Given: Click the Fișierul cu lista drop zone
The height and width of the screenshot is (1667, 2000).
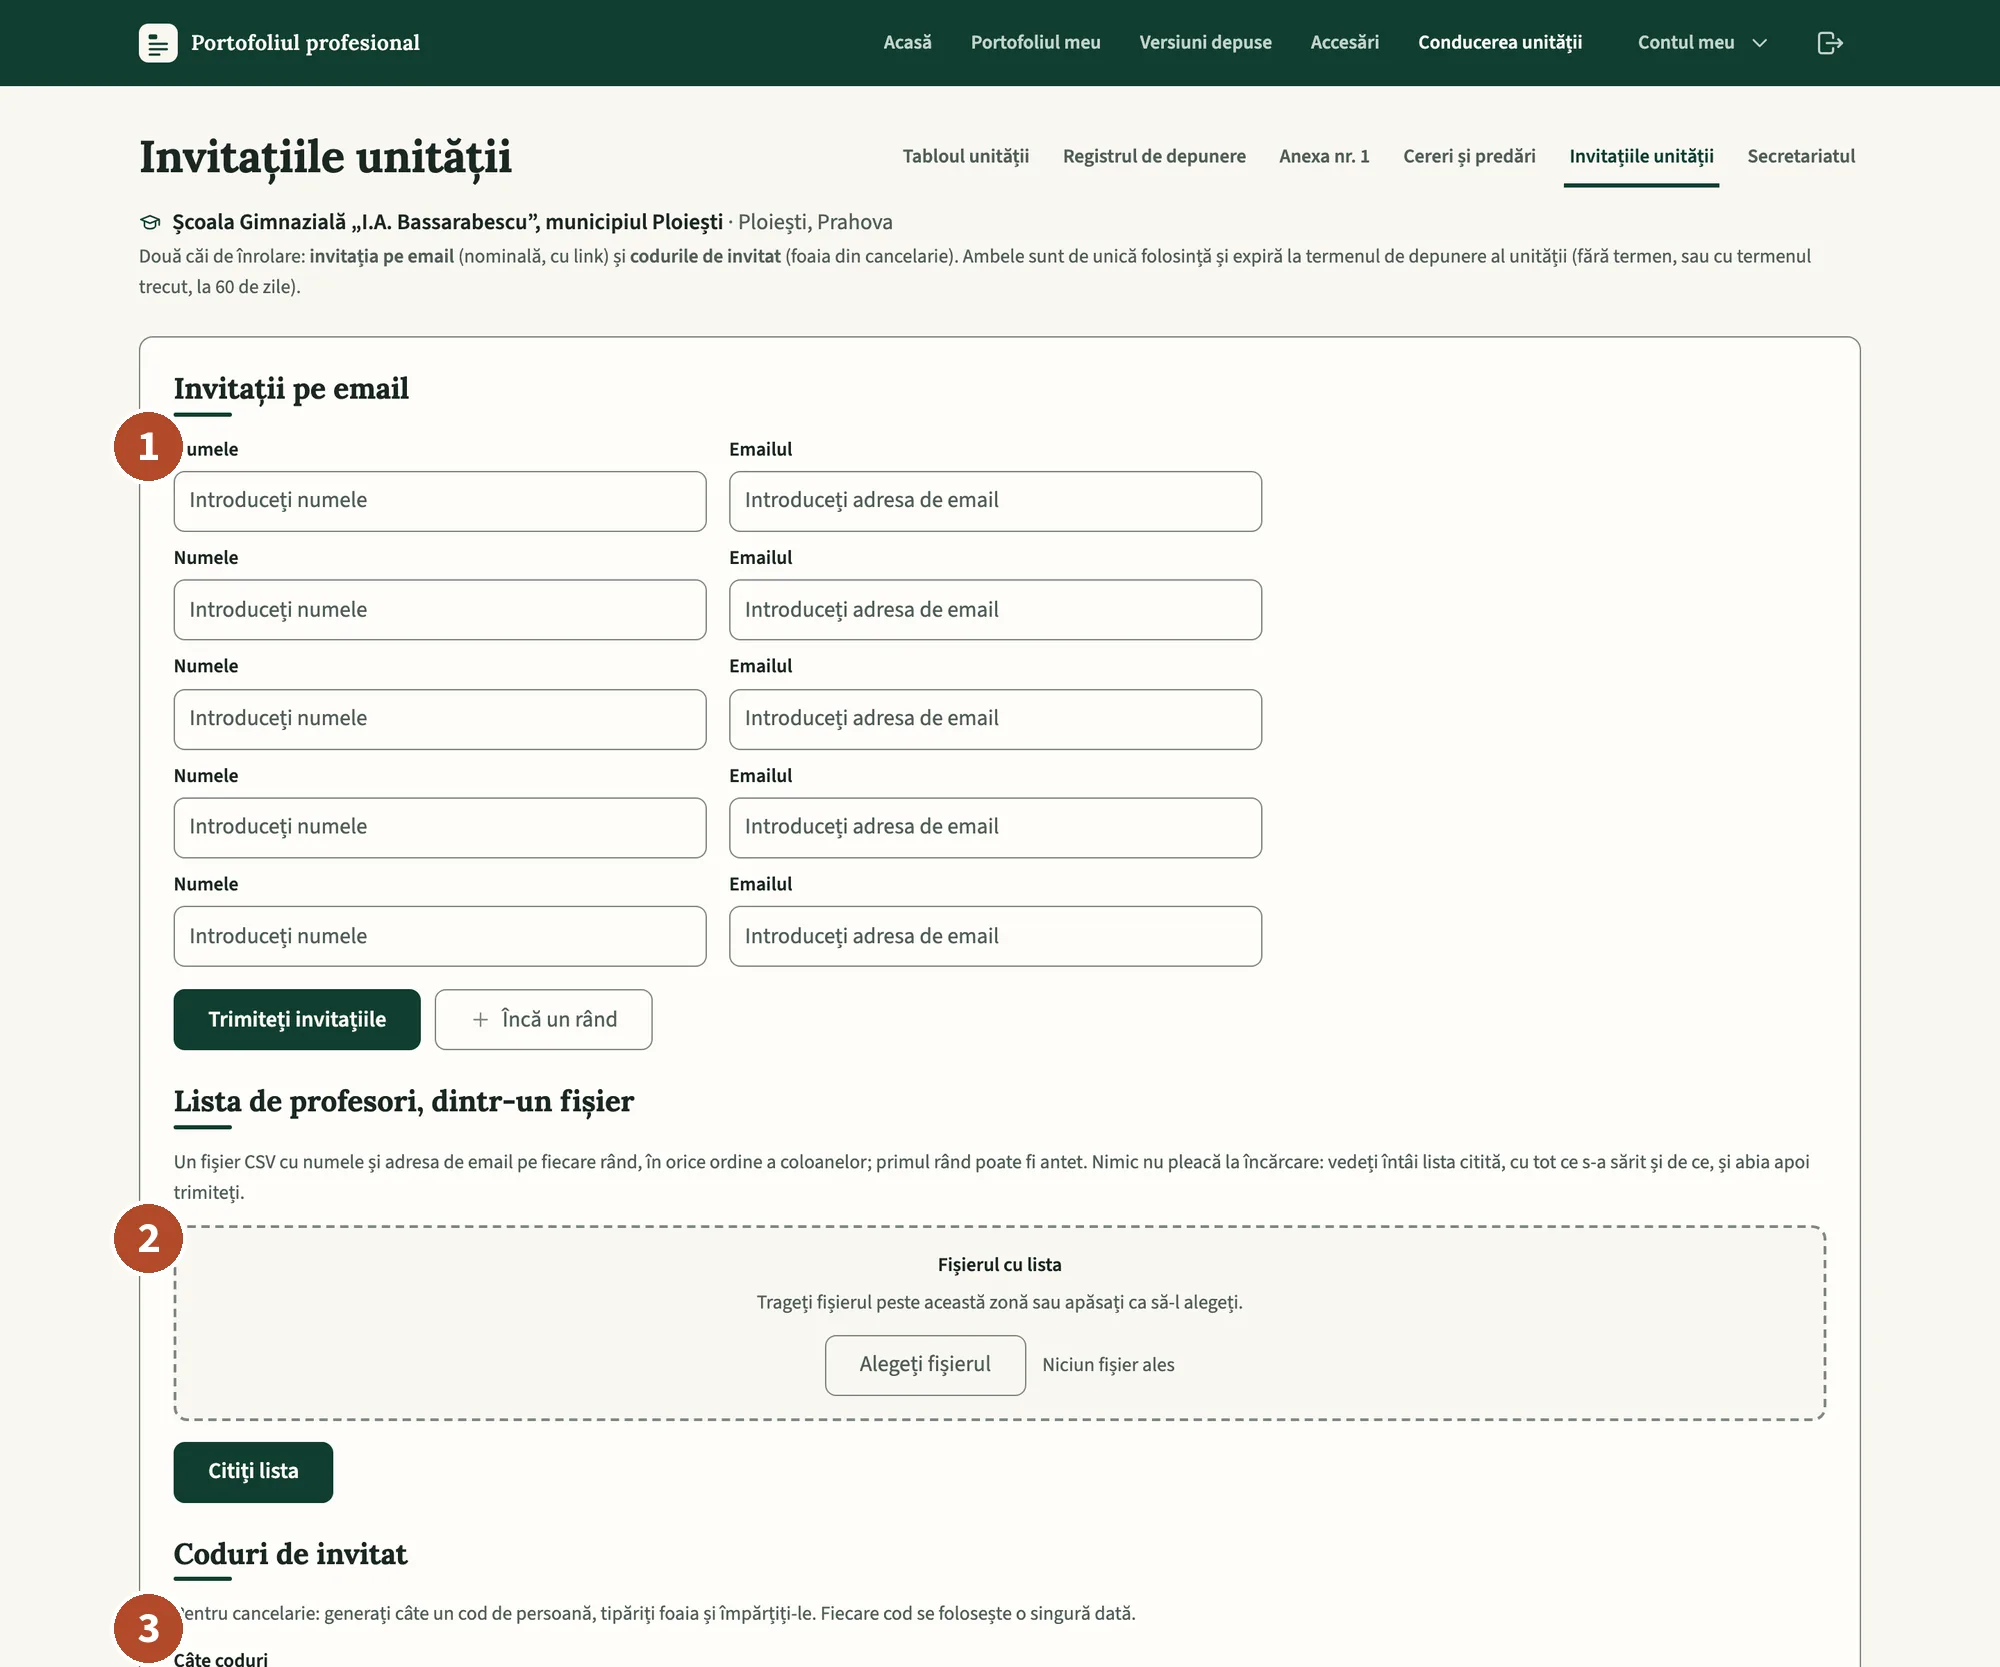Looking at the screenshot, I should (x=1000, y=1322).
